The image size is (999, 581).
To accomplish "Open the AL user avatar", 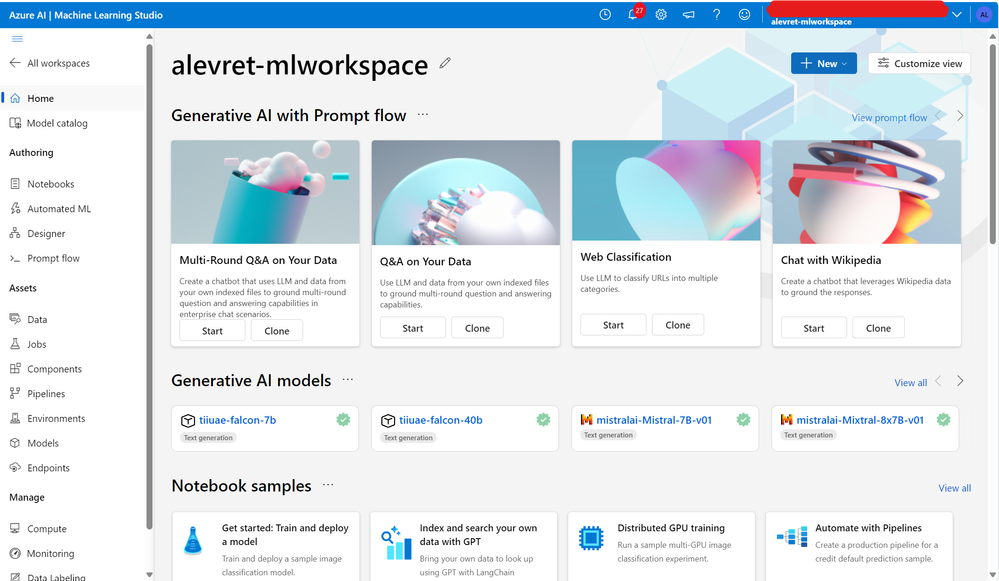I will click(x=984, y=15).
